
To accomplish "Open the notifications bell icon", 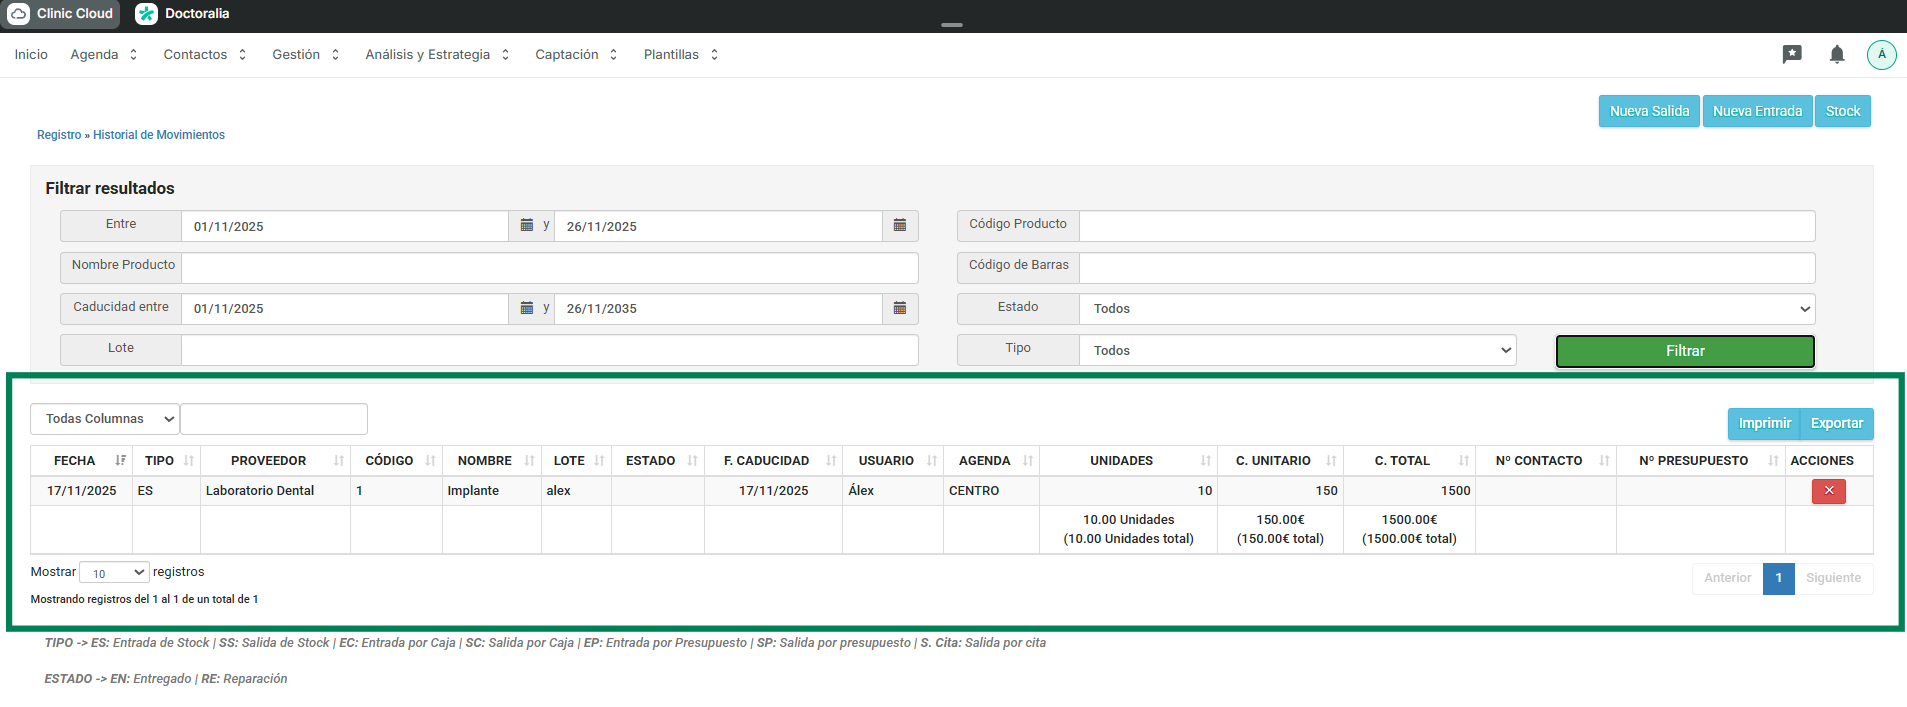I will pyautogui.click(x=1836, y=55).
